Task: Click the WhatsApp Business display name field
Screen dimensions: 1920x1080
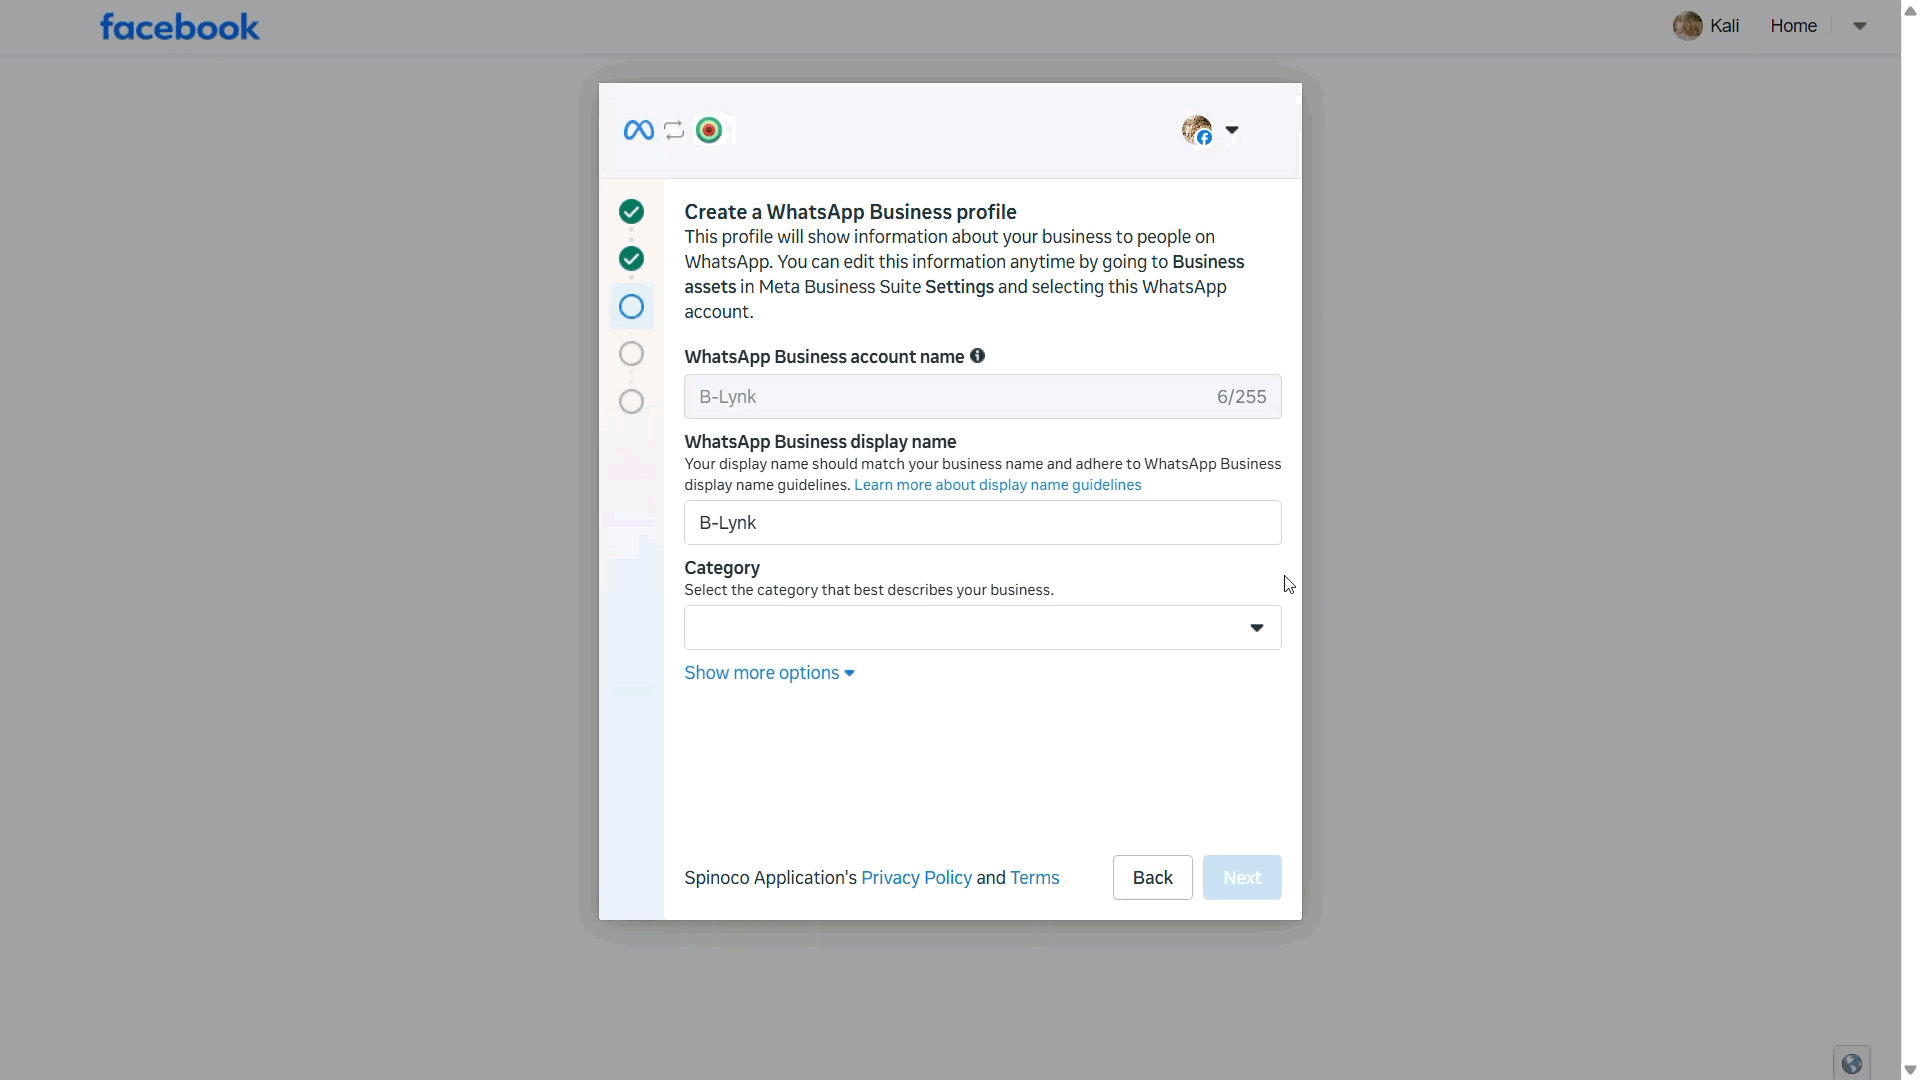Action: (982, 523)
